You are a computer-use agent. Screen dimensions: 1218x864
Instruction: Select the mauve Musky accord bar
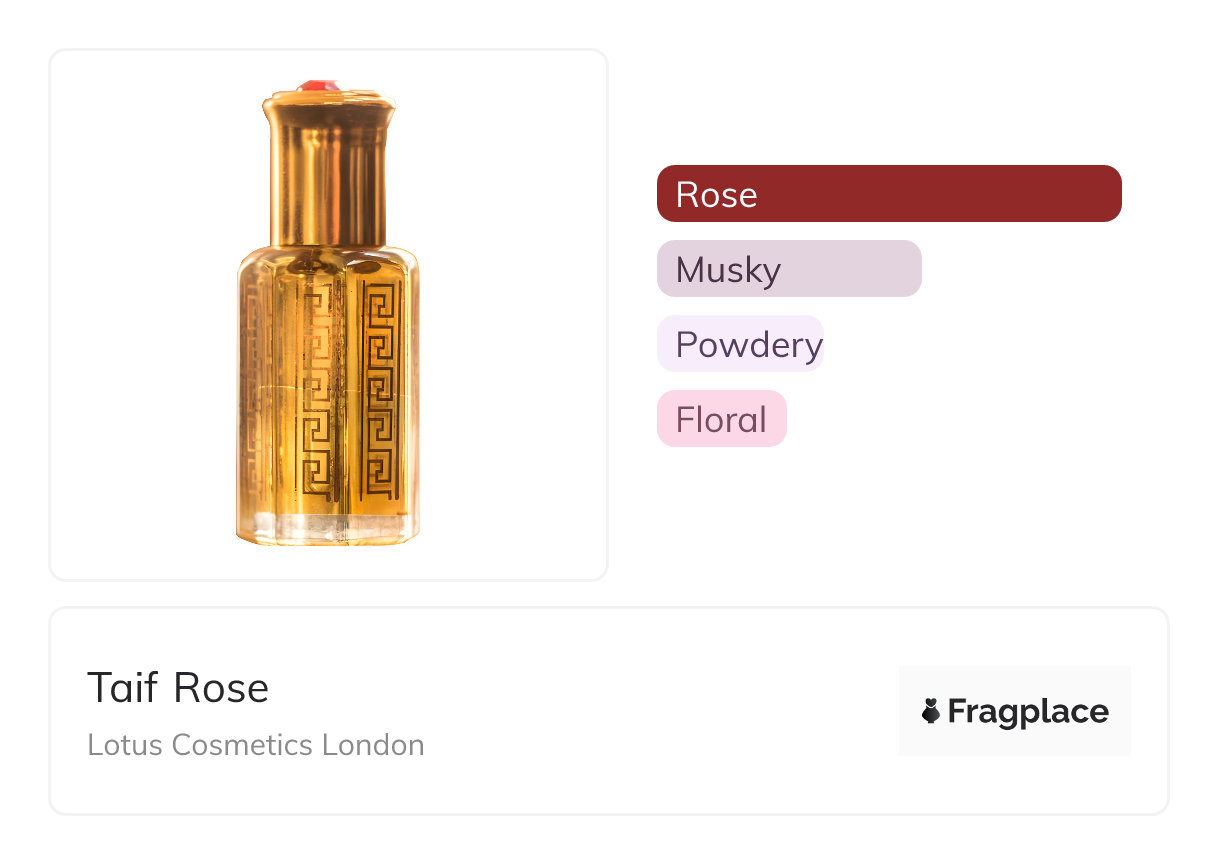[789, 268]
